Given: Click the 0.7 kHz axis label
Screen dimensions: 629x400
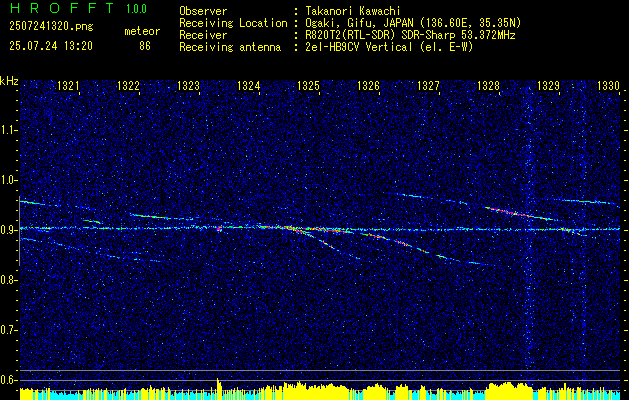Looking at the screenshot, I should coord(8,330).
